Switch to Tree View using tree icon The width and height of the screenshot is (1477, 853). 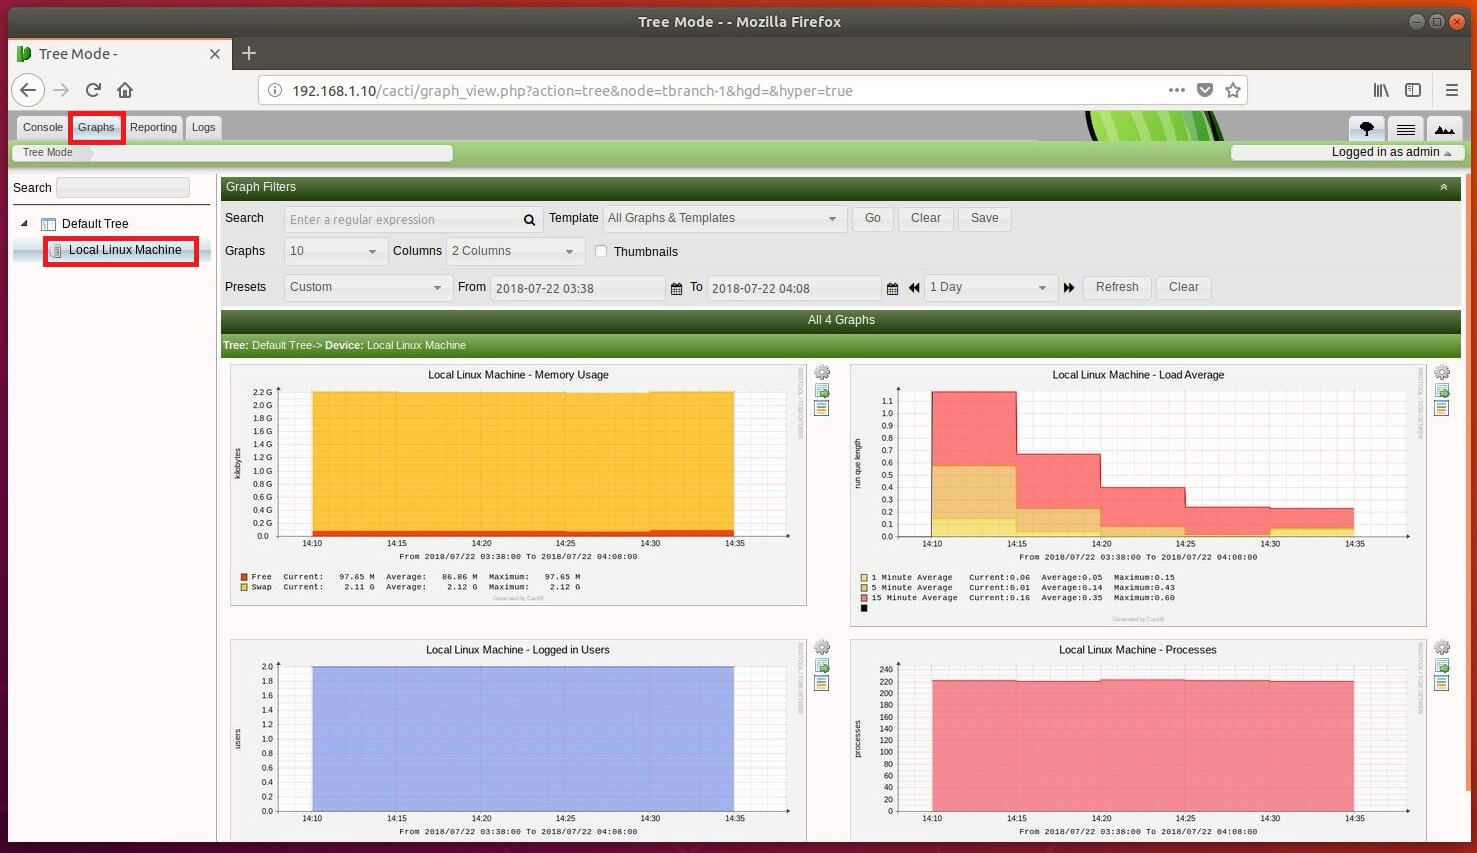[x=1366, y=128]
